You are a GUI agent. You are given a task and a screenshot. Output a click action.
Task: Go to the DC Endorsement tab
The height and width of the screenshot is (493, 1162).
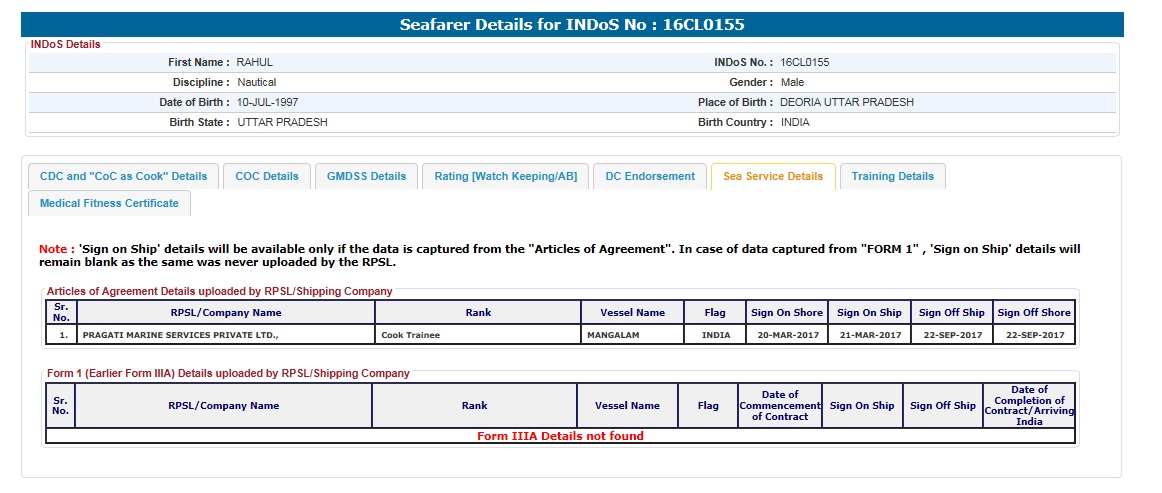point(650,176)
